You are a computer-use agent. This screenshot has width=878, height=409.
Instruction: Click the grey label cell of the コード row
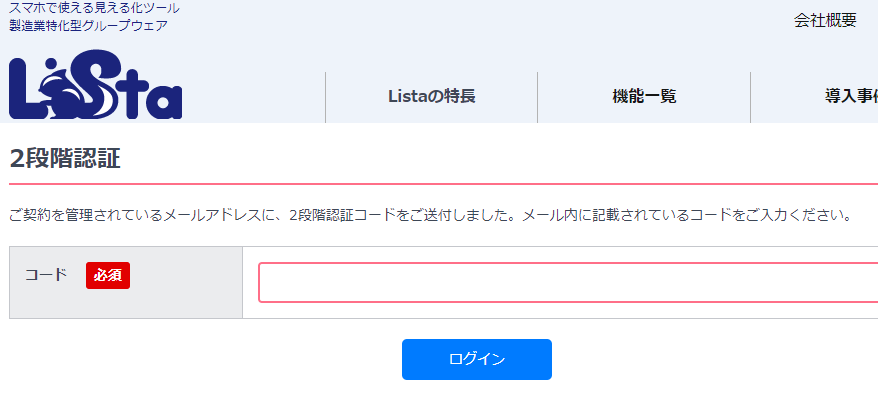126,282
